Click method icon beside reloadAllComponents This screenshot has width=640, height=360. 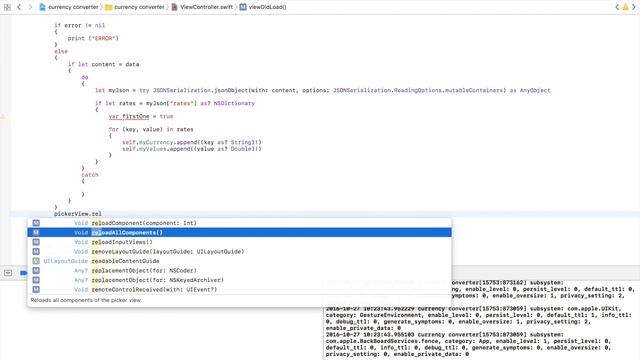click(36, 233)
